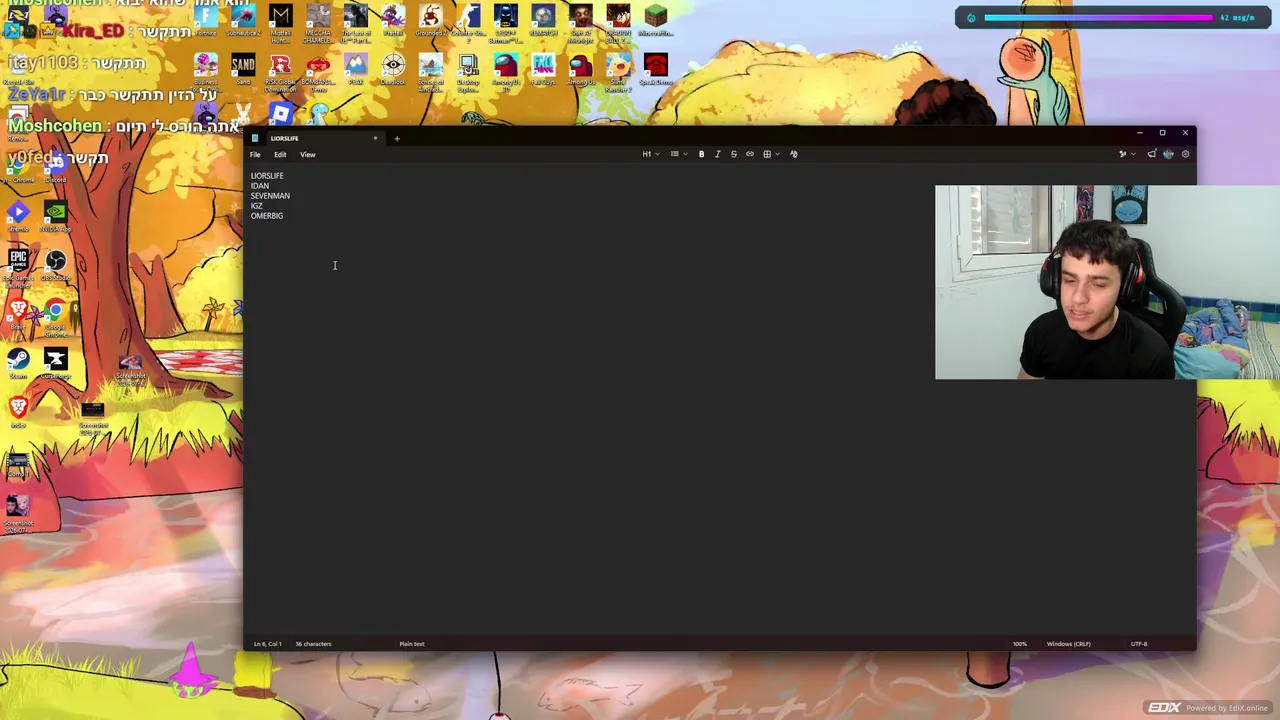Viewport: 1280px width, 720px height.
Task: Click the text line LIORSLIFE in the document
Action: pyautogui.click(x=267, y=176)
